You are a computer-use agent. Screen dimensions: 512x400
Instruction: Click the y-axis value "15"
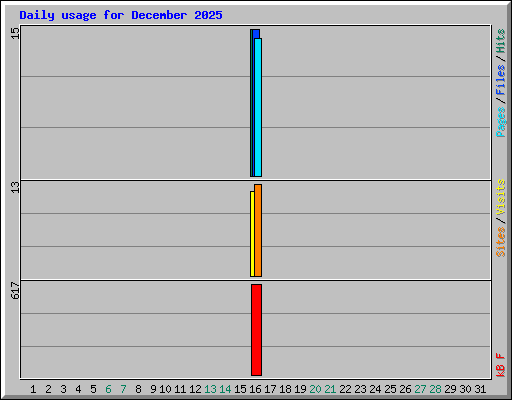15,33
